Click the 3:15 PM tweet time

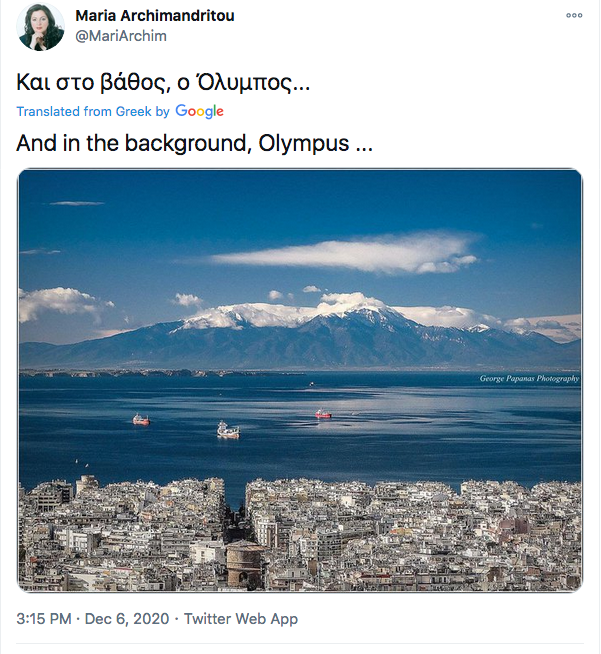coord(43,619)
